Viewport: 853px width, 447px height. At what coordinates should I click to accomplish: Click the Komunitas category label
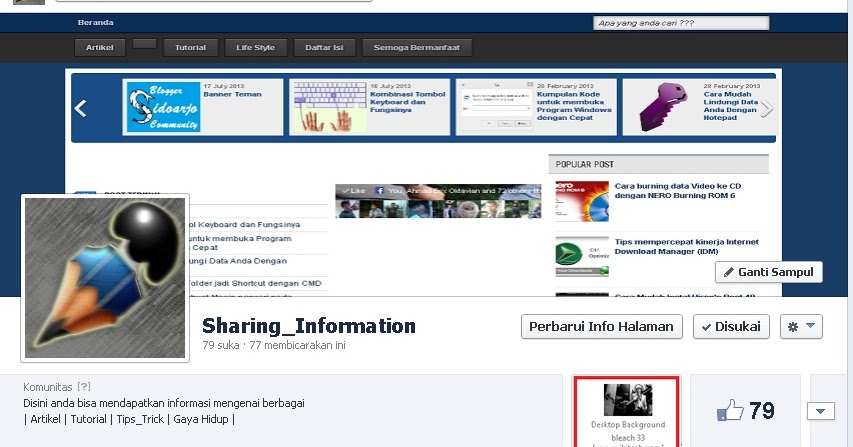(x=47, y=387)
